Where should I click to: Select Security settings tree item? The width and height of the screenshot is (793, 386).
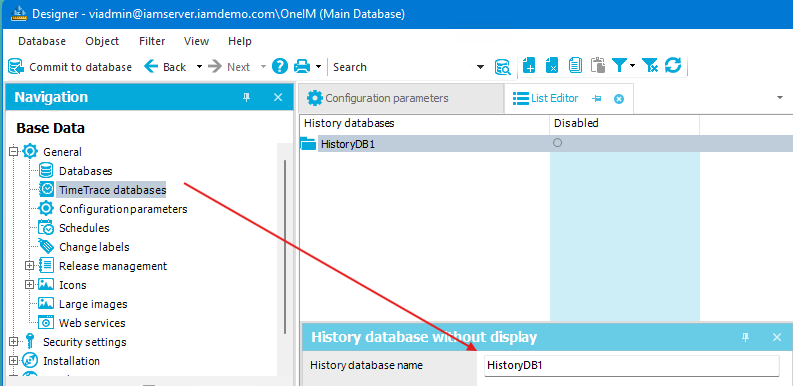point(84,342)
